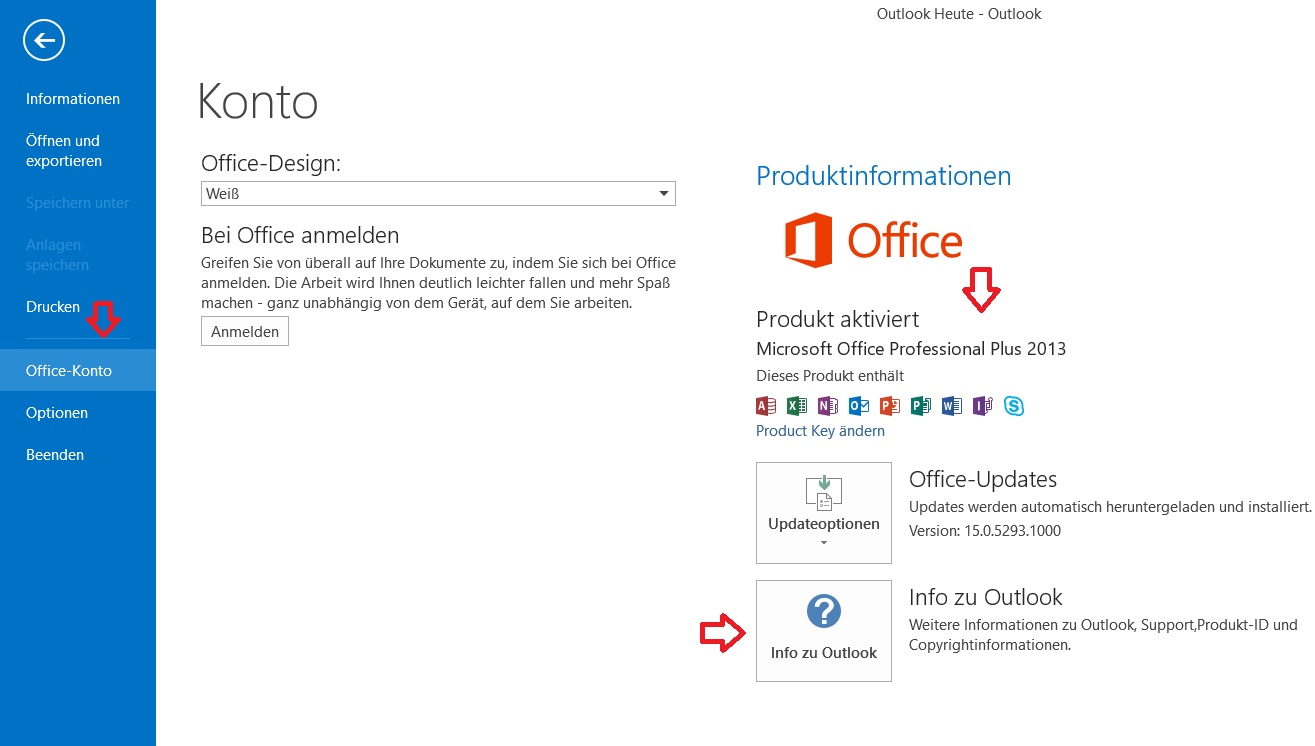Click the Office-Updates heading
Screen dimensions: 1315x746
pyautogui.click(x=983, y=479)
